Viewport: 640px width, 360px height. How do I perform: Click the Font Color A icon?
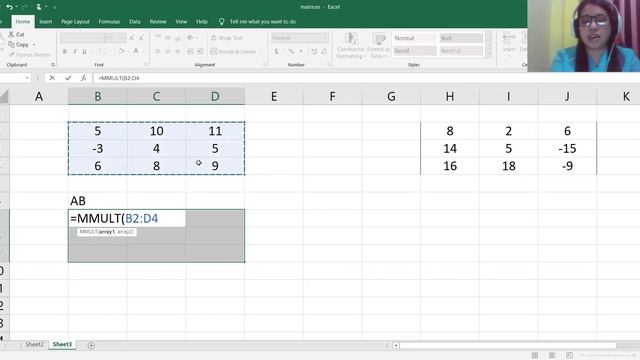point(136,51)
